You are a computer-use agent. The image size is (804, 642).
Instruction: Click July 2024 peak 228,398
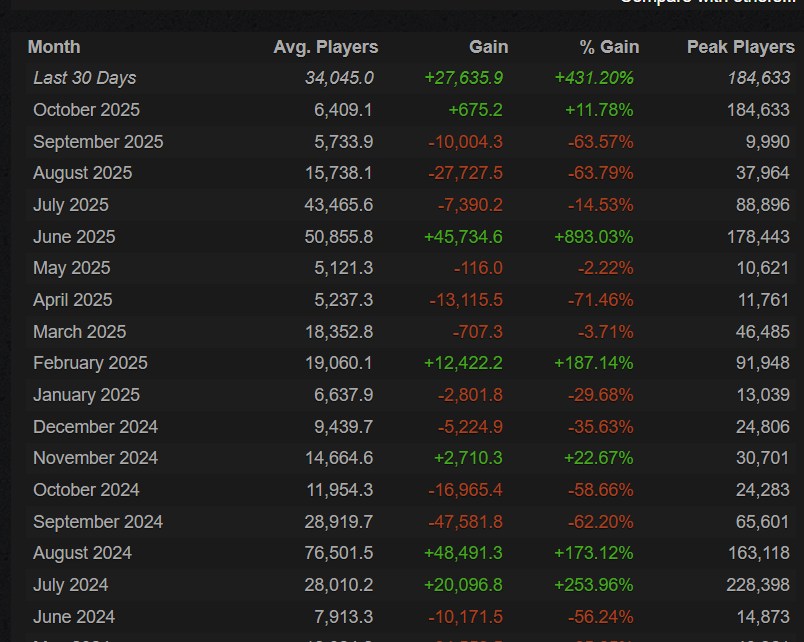[x=758, y=585]
